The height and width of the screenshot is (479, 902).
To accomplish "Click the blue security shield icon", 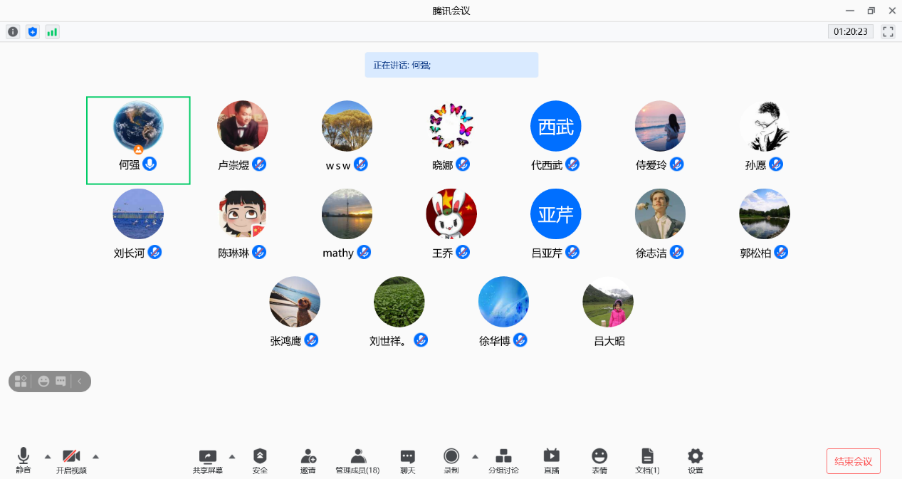I will (32, 32).
